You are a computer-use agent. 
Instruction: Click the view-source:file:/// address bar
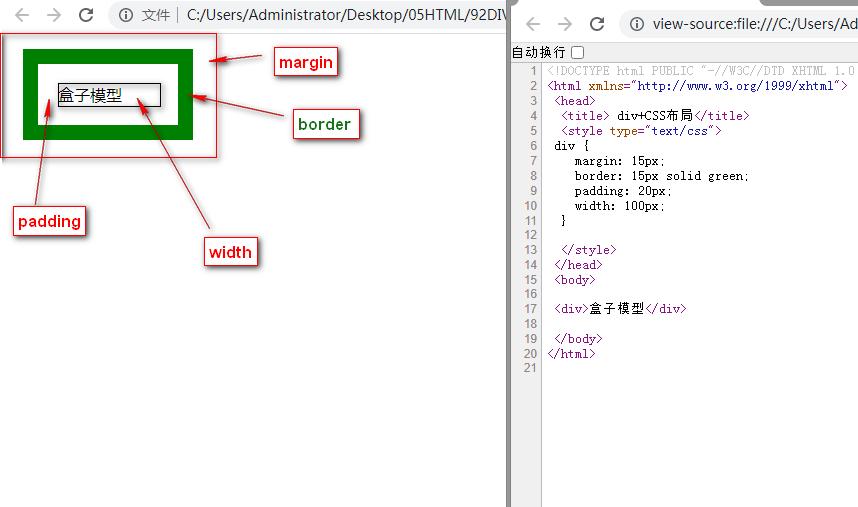pos(750,24)
